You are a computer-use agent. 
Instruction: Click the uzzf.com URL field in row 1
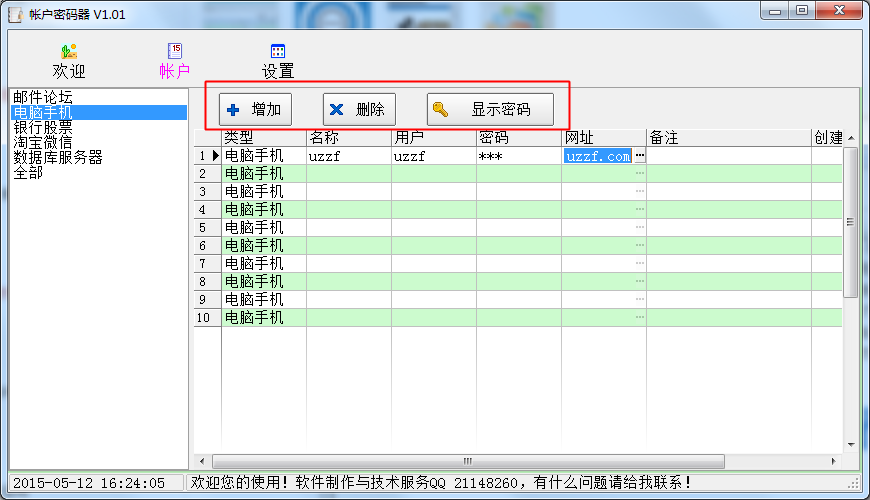tap(598, 156)
